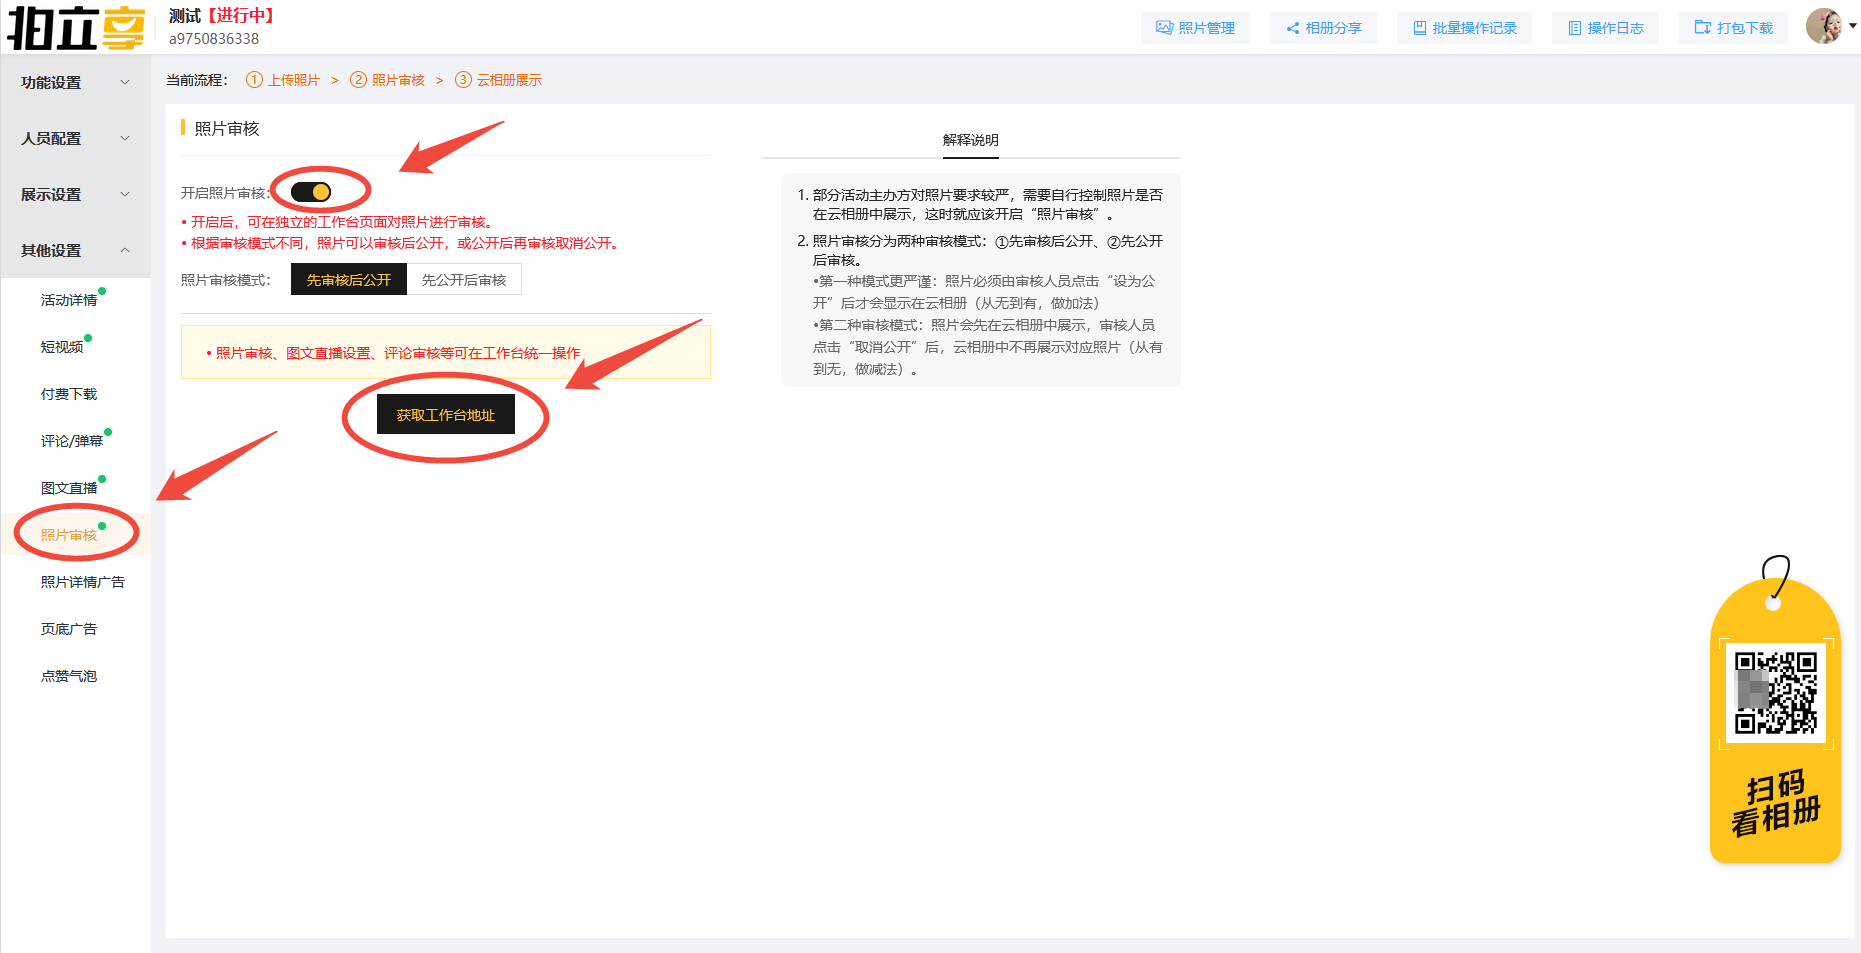Click the user avatar picture
Viewport: 1861px width, 953px height.
[1824, 26]
